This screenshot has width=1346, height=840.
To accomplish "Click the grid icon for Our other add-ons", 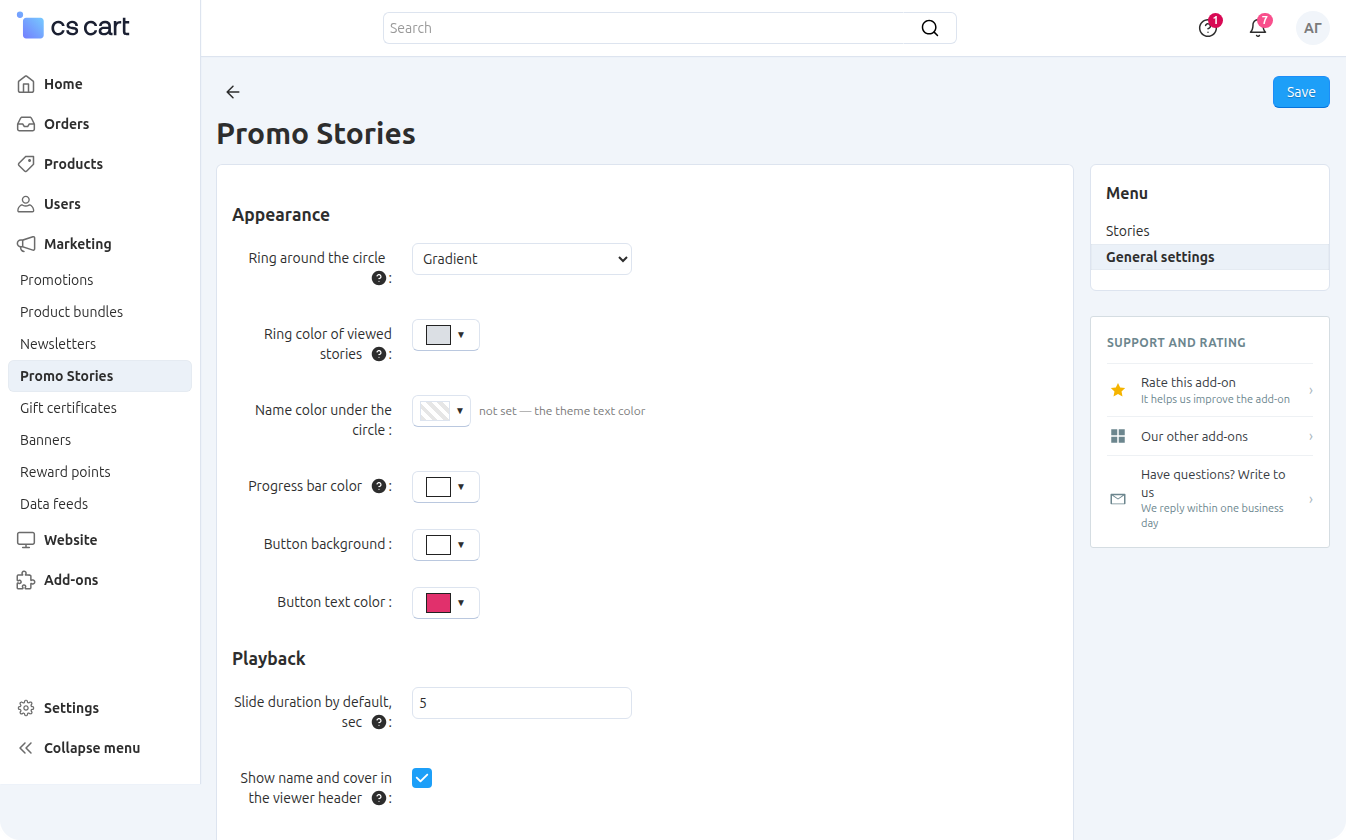I will pyautogui.click(x=1118, y=436).
